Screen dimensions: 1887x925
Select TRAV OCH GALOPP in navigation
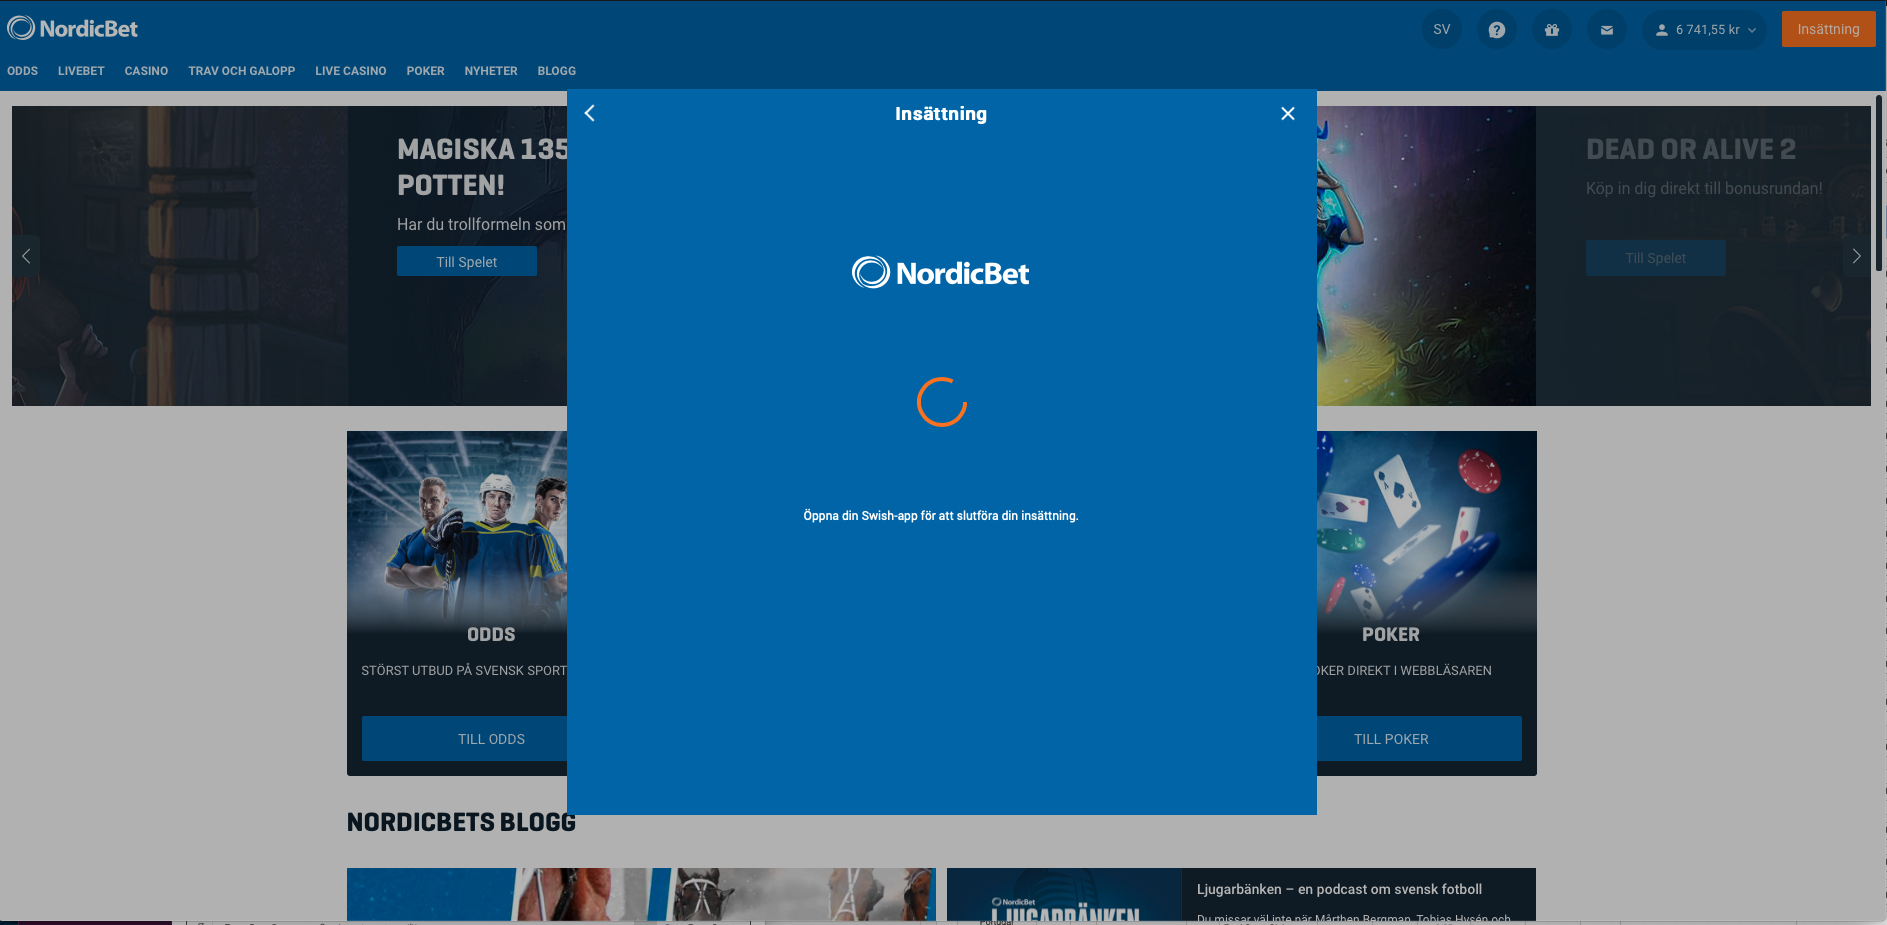click(241, 71)
